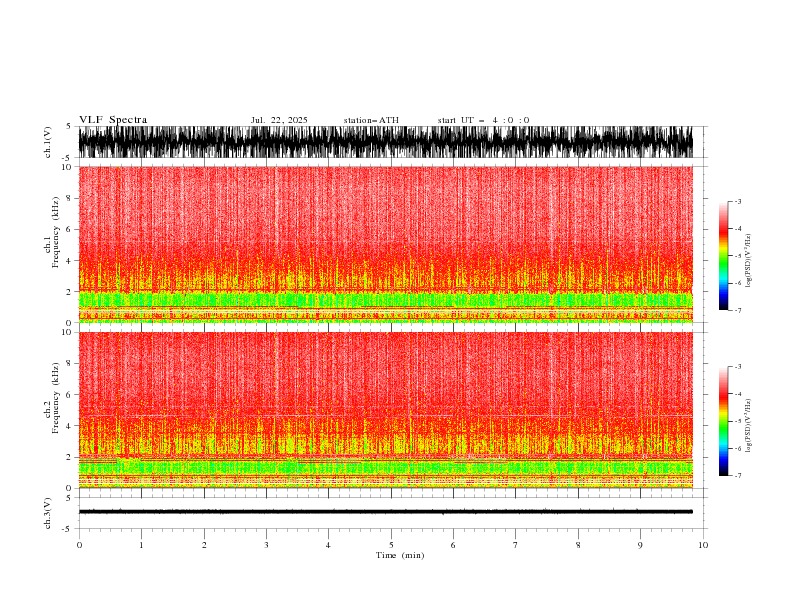
Task: Click the "6" kHz tick on ch.1 axis
Action: coord(69,229)
